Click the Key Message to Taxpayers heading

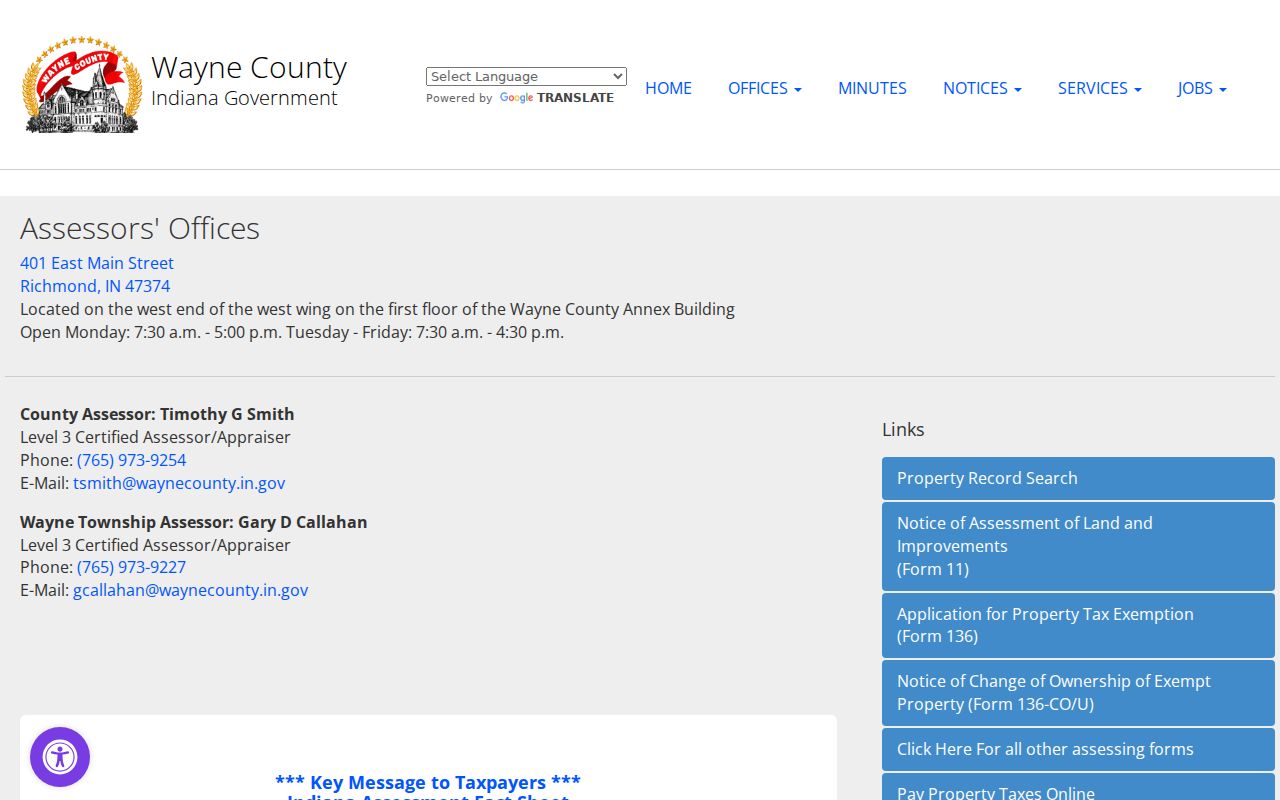coord(428,782)
